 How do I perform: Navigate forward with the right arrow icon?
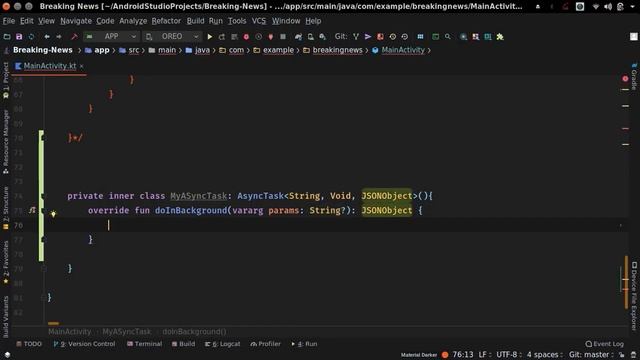click(x=59, y=37)
